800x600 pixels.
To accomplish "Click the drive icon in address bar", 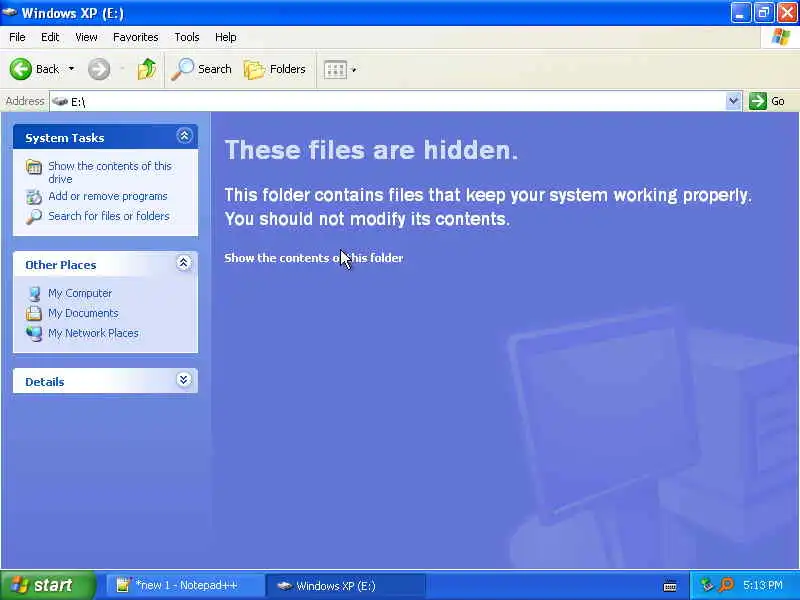I will (x=60, y=102).
